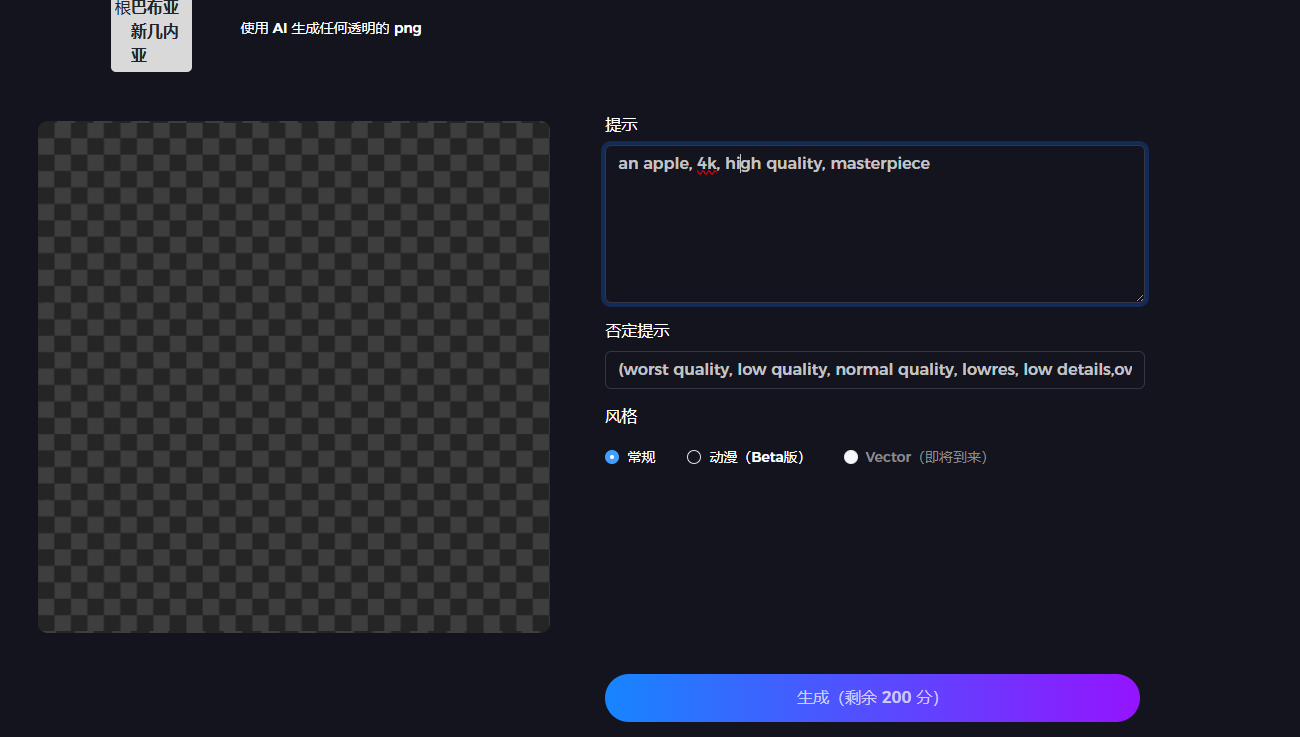Click the 生成 (剩余 200 分) generate button
This screenshot has width=1300, height=737.
coord(872,698)
